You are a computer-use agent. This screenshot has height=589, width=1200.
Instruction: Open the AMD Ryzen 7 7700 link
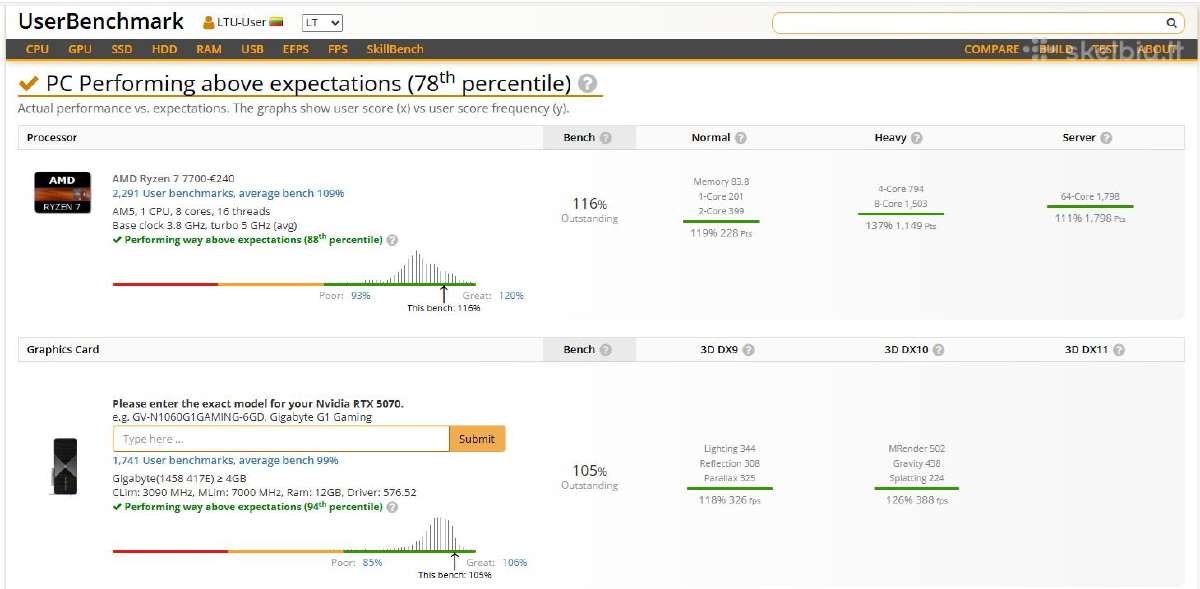tap(173, 178)
